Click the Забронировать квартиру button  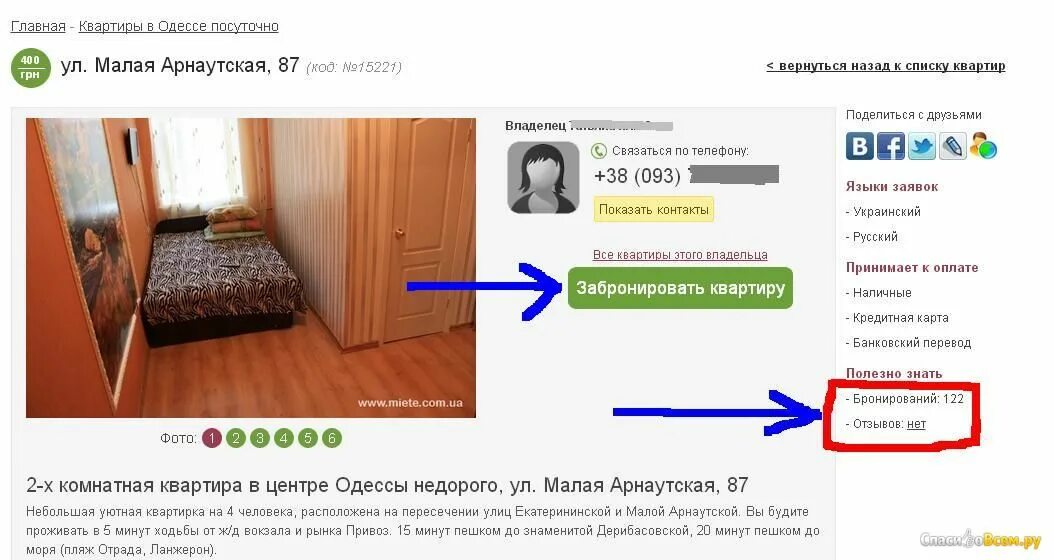(680, 288)
